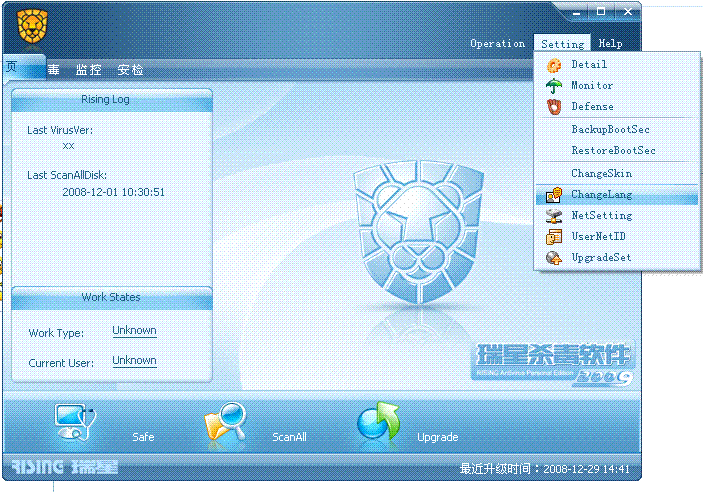Click the golden lion logo top-left
This screenshot has width=703, height=492.
tap(32, 27)
